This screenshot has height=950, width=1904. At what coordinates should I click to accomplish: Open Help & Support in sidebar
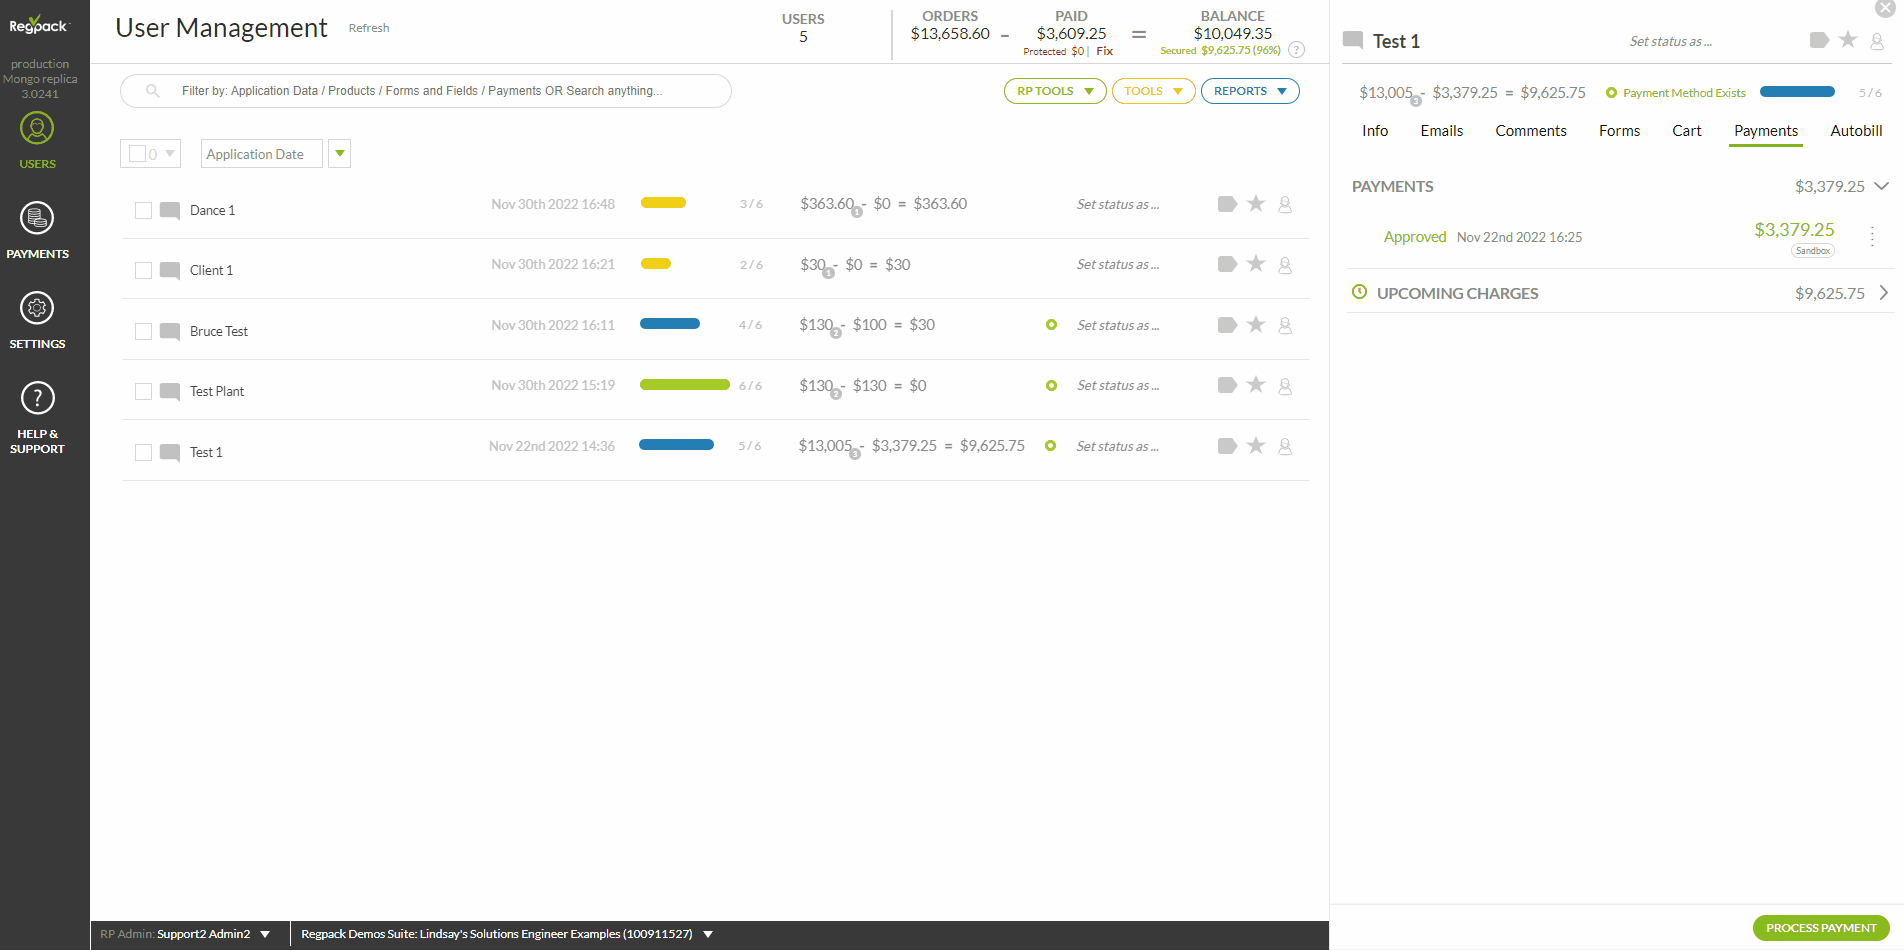point(37,418)
